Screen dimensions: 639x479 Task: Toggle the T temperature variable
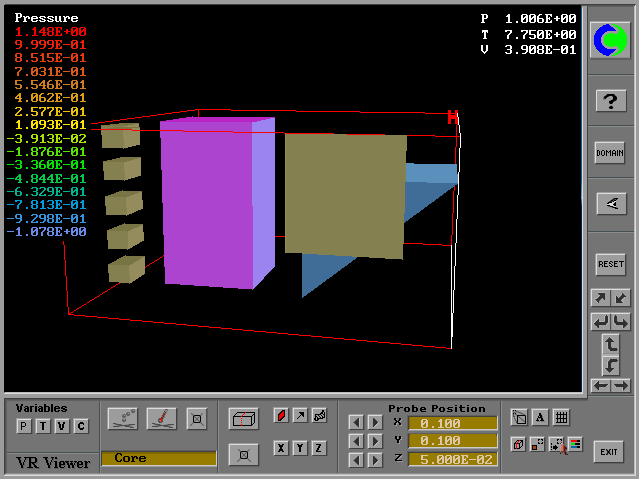(42, 426)
